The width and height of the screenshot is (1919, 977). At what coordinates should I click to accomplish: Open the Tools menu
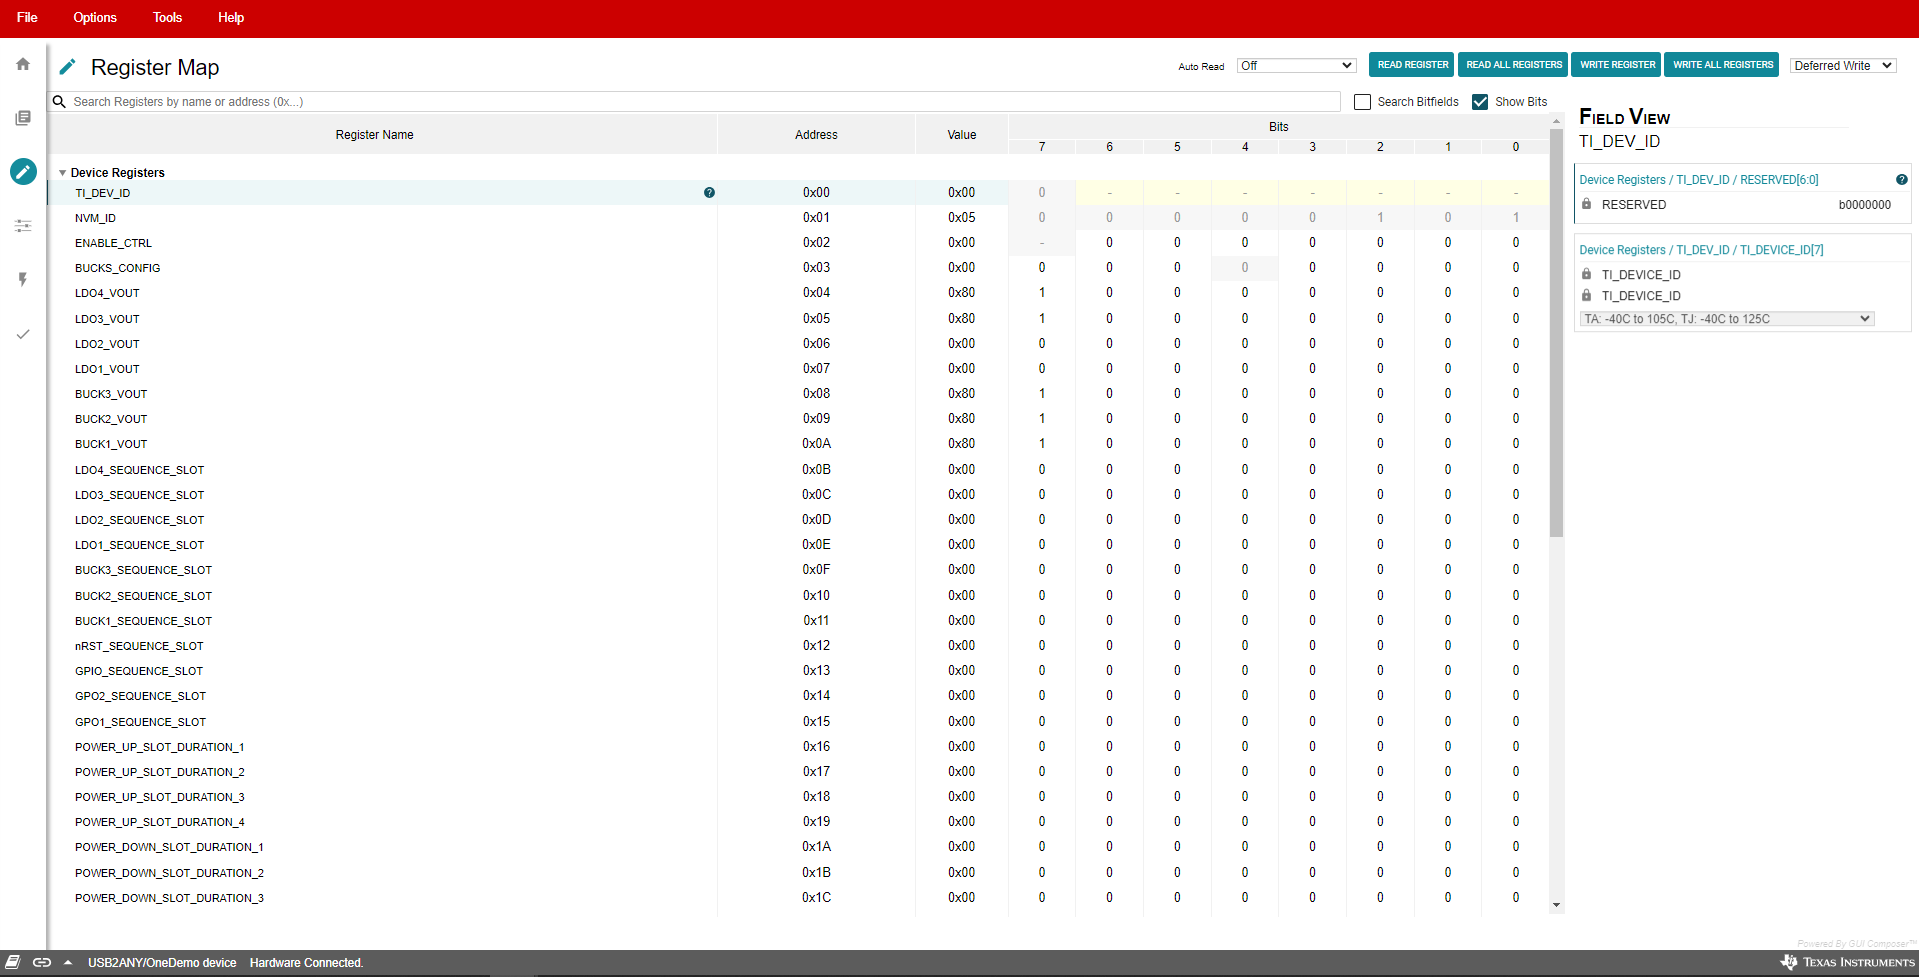point(167,18)
